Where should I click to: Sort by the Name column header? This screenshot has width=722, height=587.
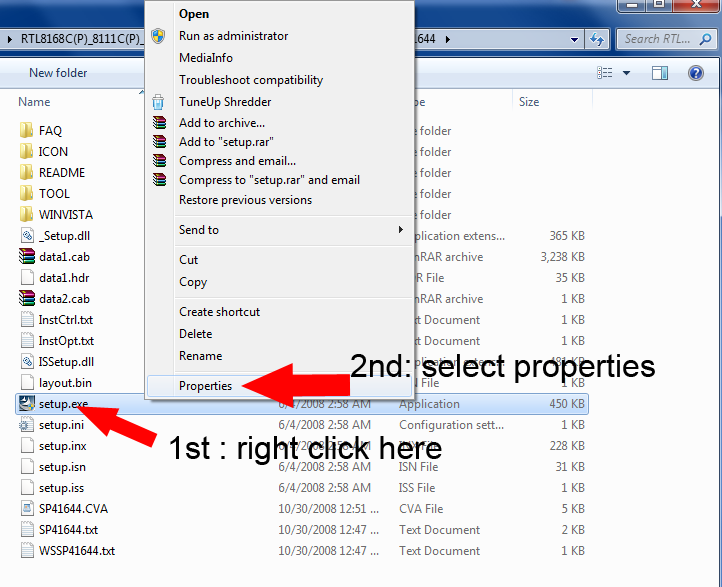pos(34,102)
